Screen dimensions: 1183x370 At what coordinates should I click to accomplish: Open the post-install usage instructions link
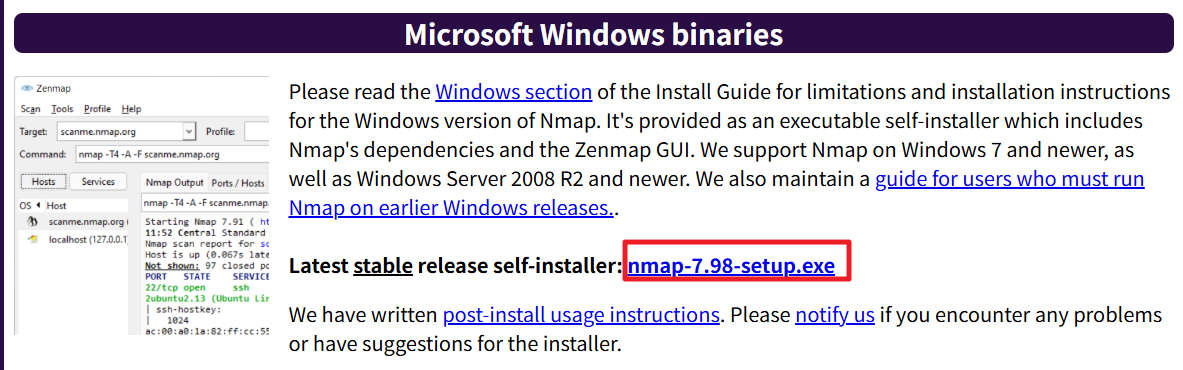point(581,314)
